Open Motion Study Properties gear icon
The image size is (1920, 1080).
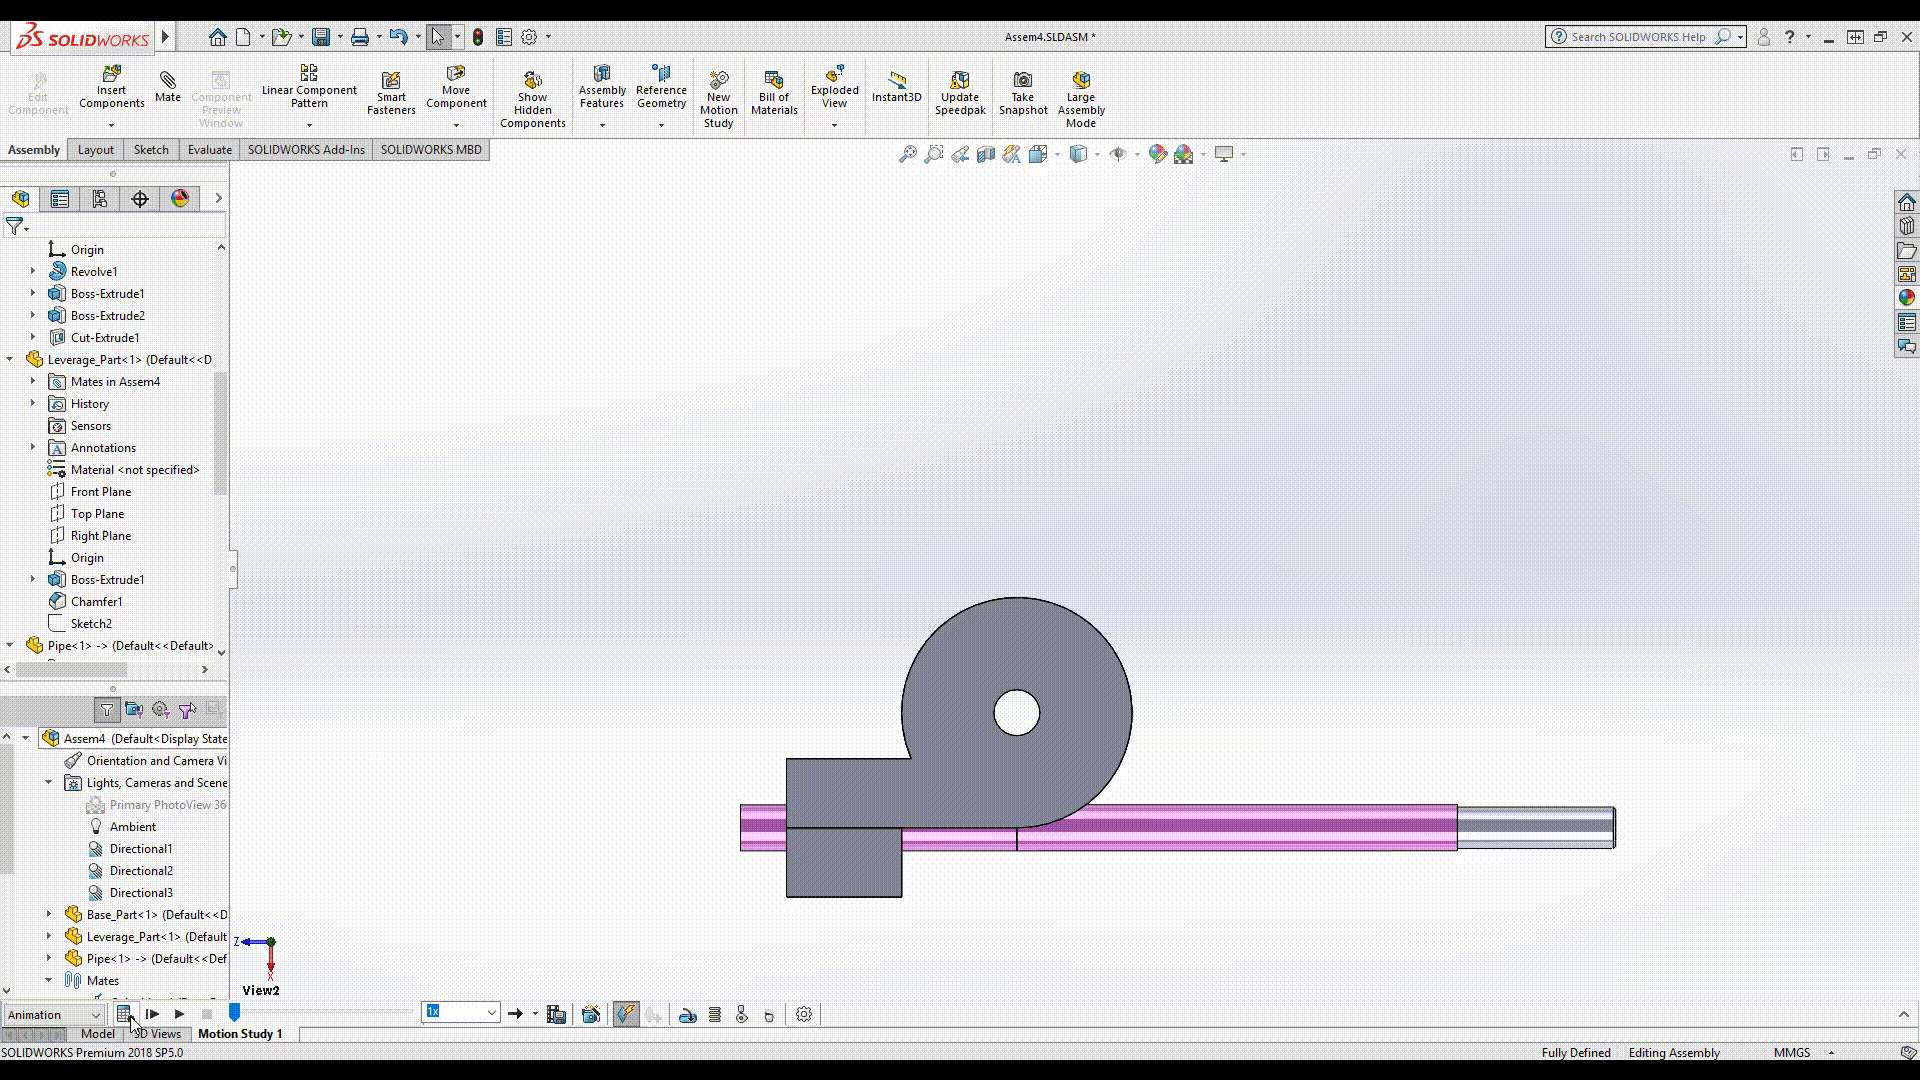pyautogui.click(x=804, y=1013)
